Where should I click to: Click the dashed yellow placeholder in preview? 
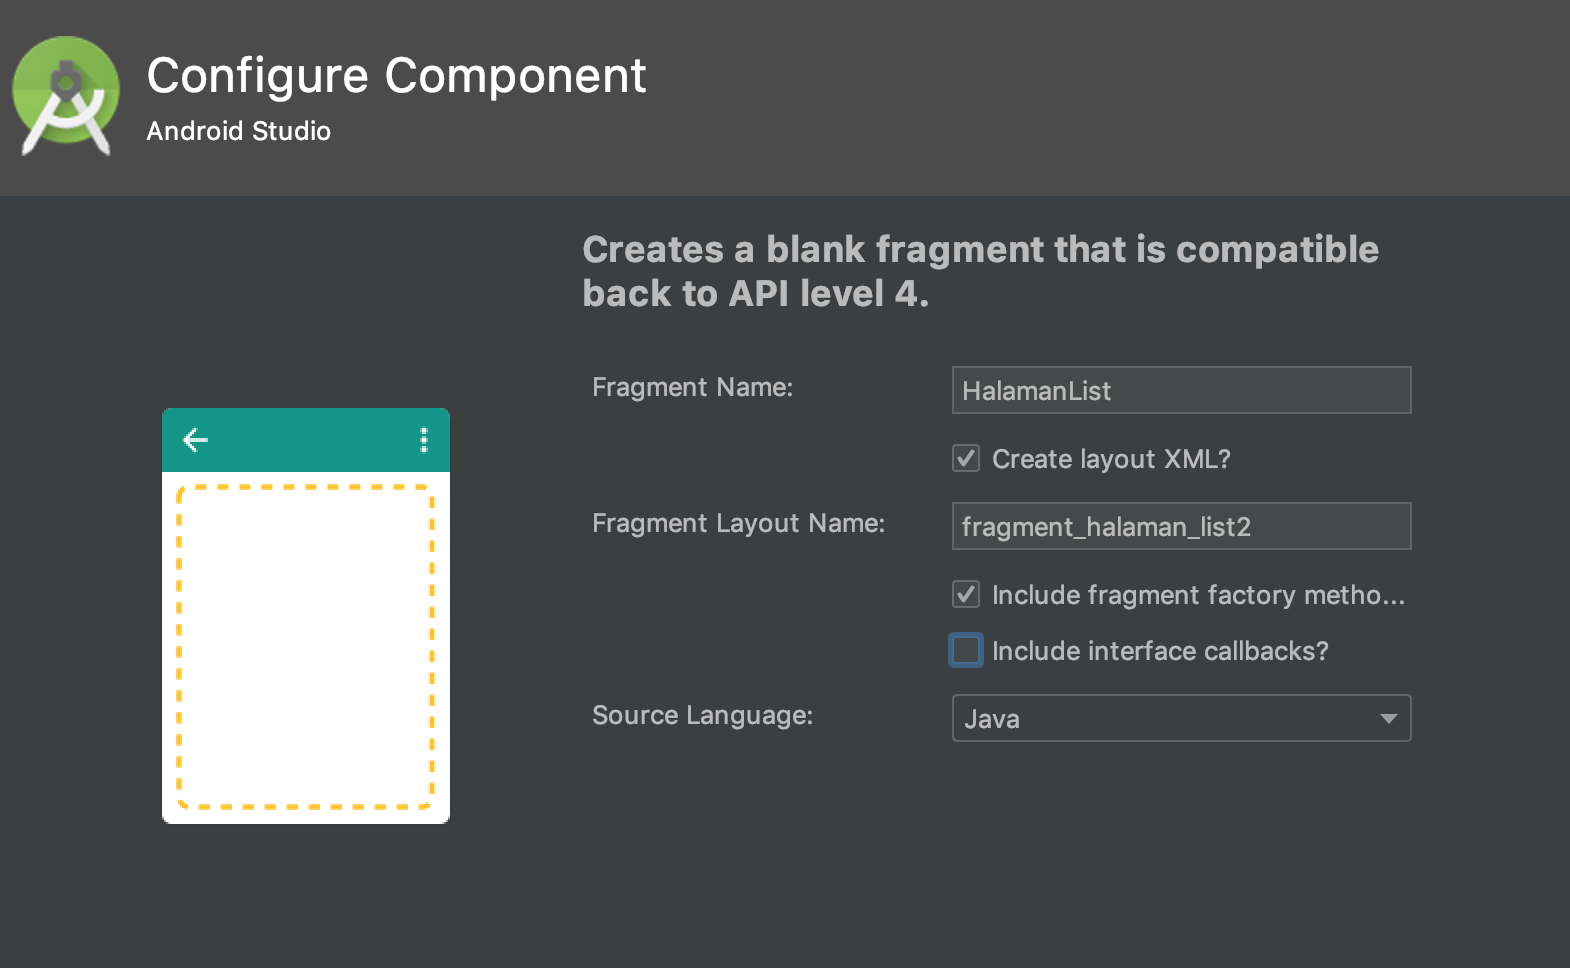305,646
